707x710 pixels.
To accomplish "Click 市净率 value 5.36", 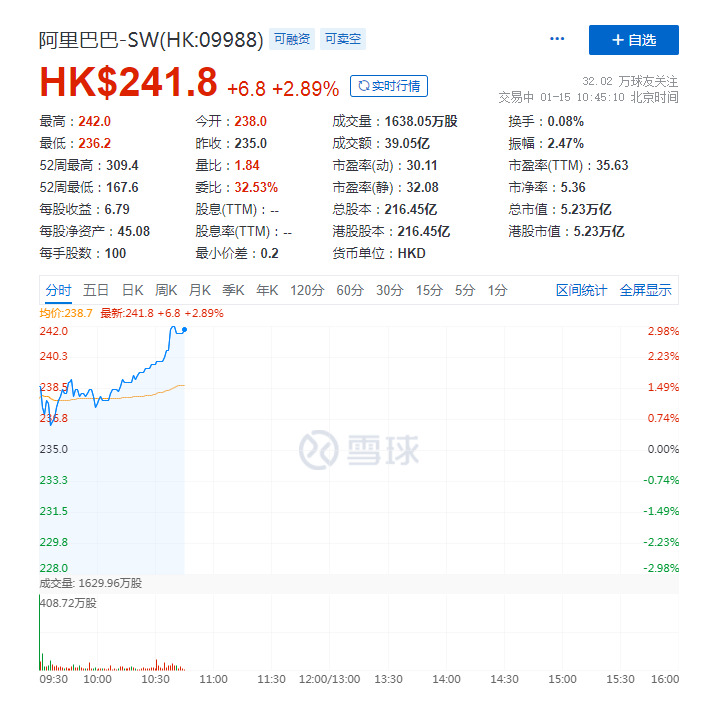I will (x=573, y=187).
